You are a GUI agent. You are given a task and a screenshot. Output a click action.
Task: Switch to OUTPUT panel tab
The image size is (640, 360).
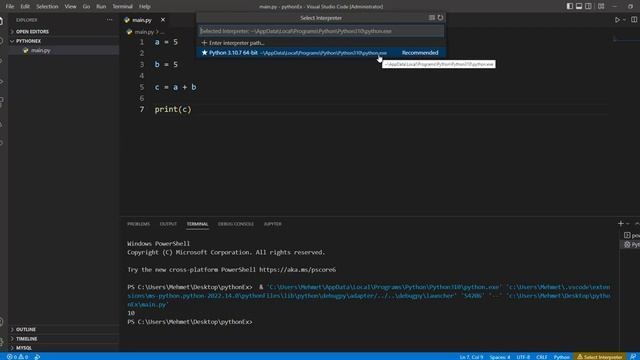pyautogui.click(x=168, y=224)
